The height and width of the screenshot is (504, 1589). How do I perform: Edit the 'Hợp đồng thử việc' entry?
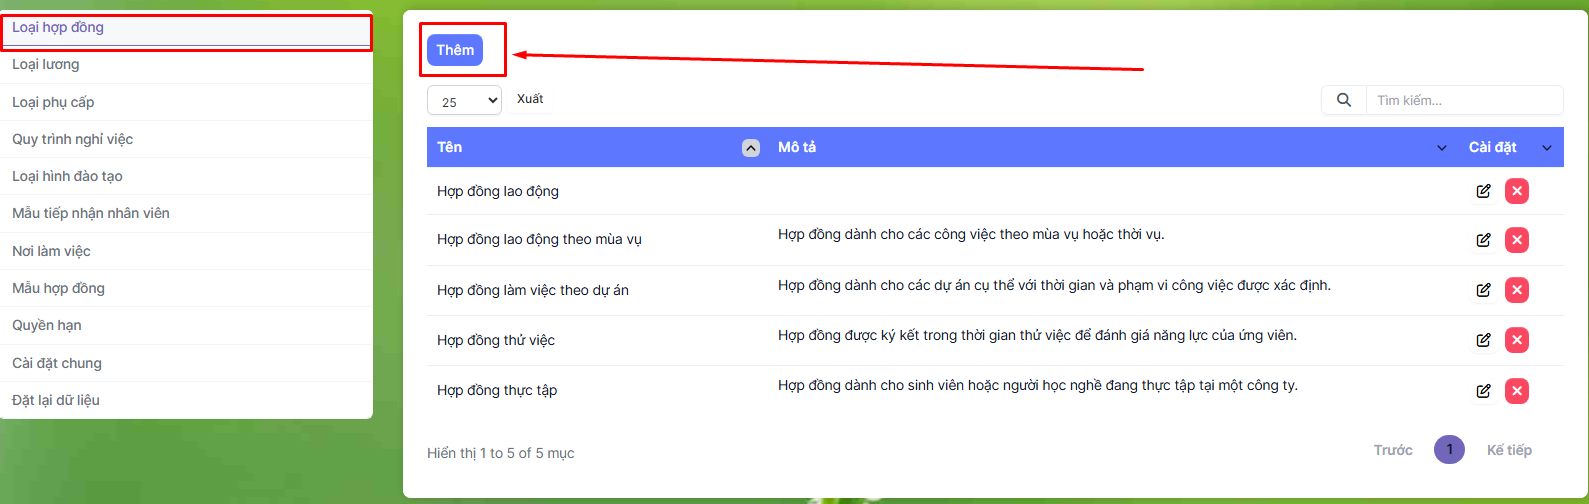(1483, 340)
